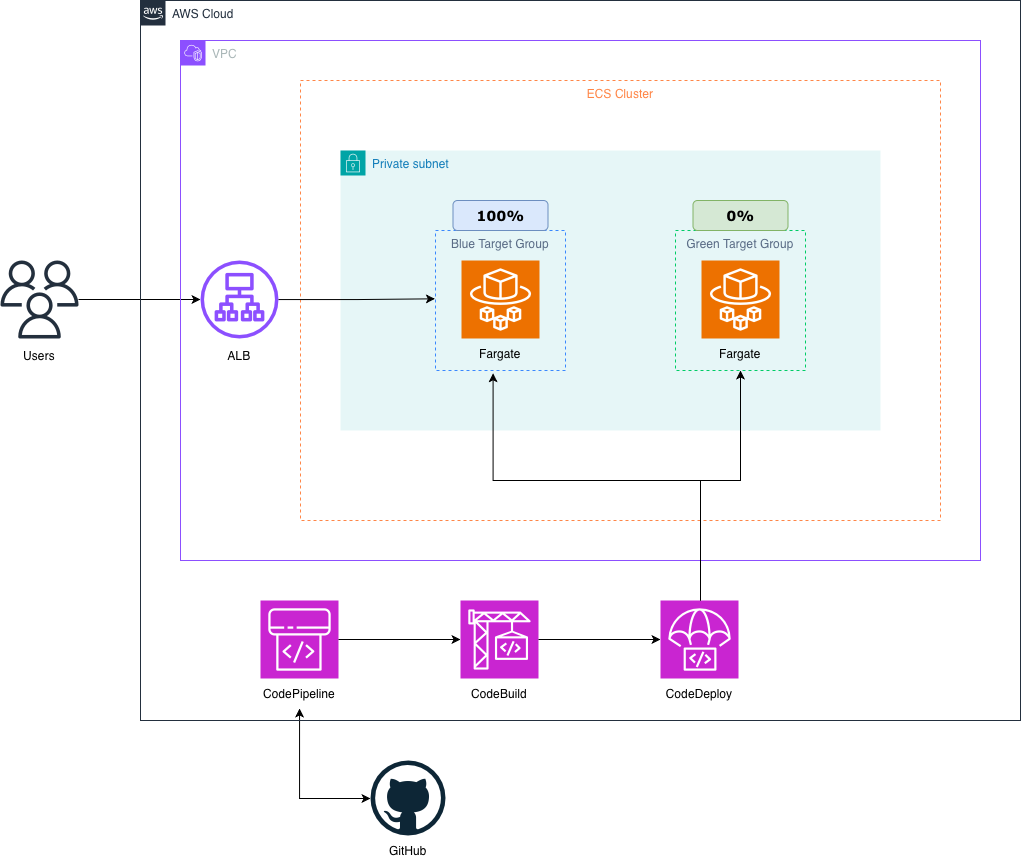This screenshot has width=1021, height=866.
Task: Click the GitHub octocat icon
Action: [407, 798]
